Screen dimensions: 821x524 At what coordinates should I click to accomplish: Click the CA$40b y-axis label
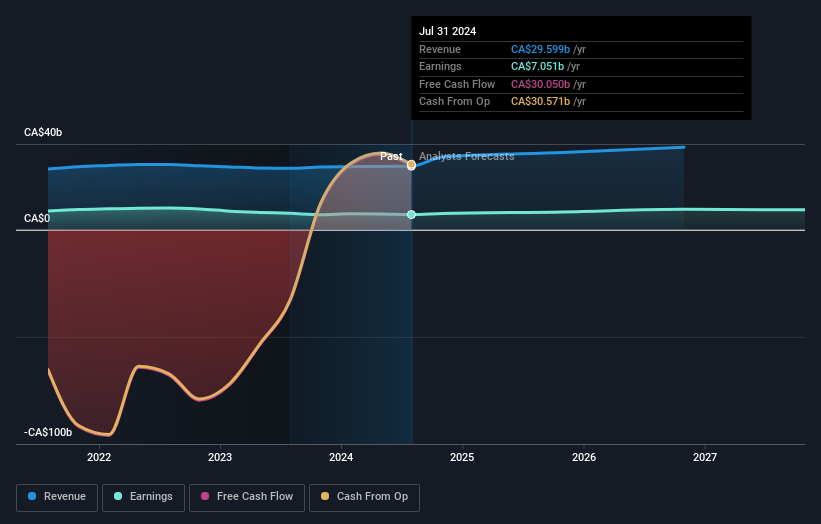tap(43, 132)
